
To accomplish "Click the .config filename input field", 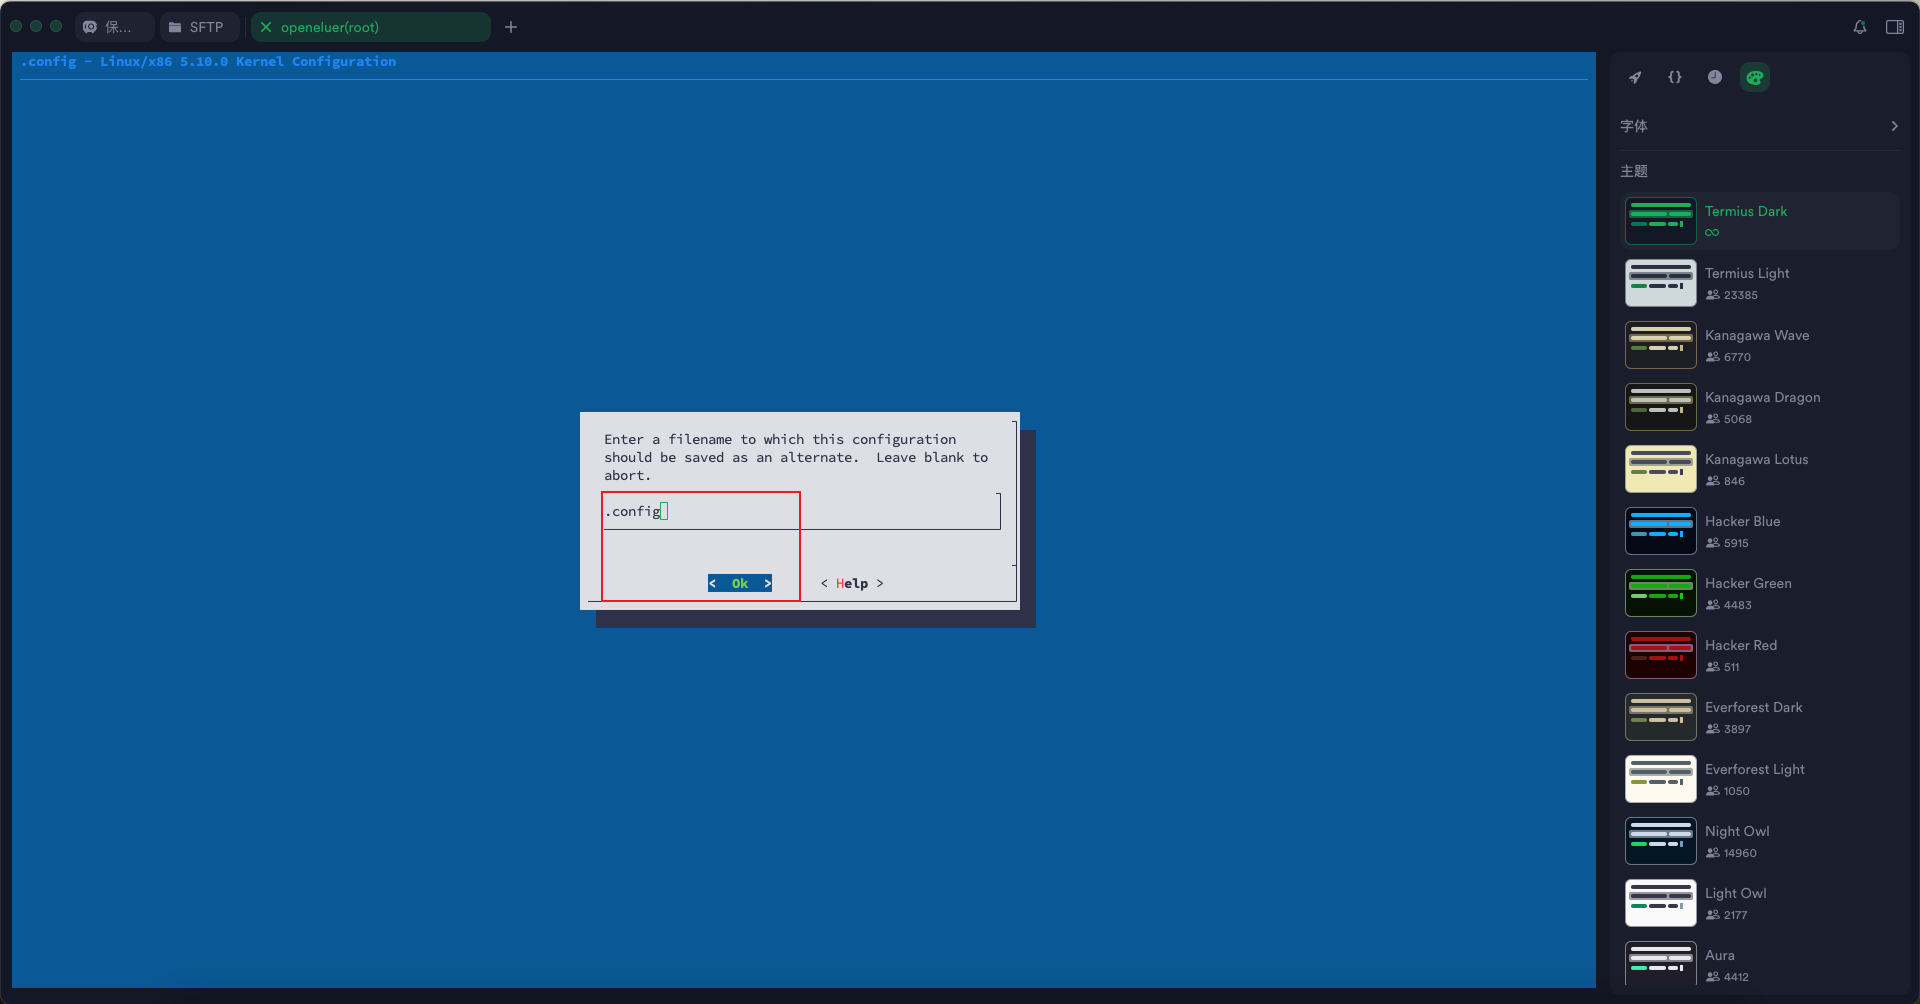I will tap(800, 511).
